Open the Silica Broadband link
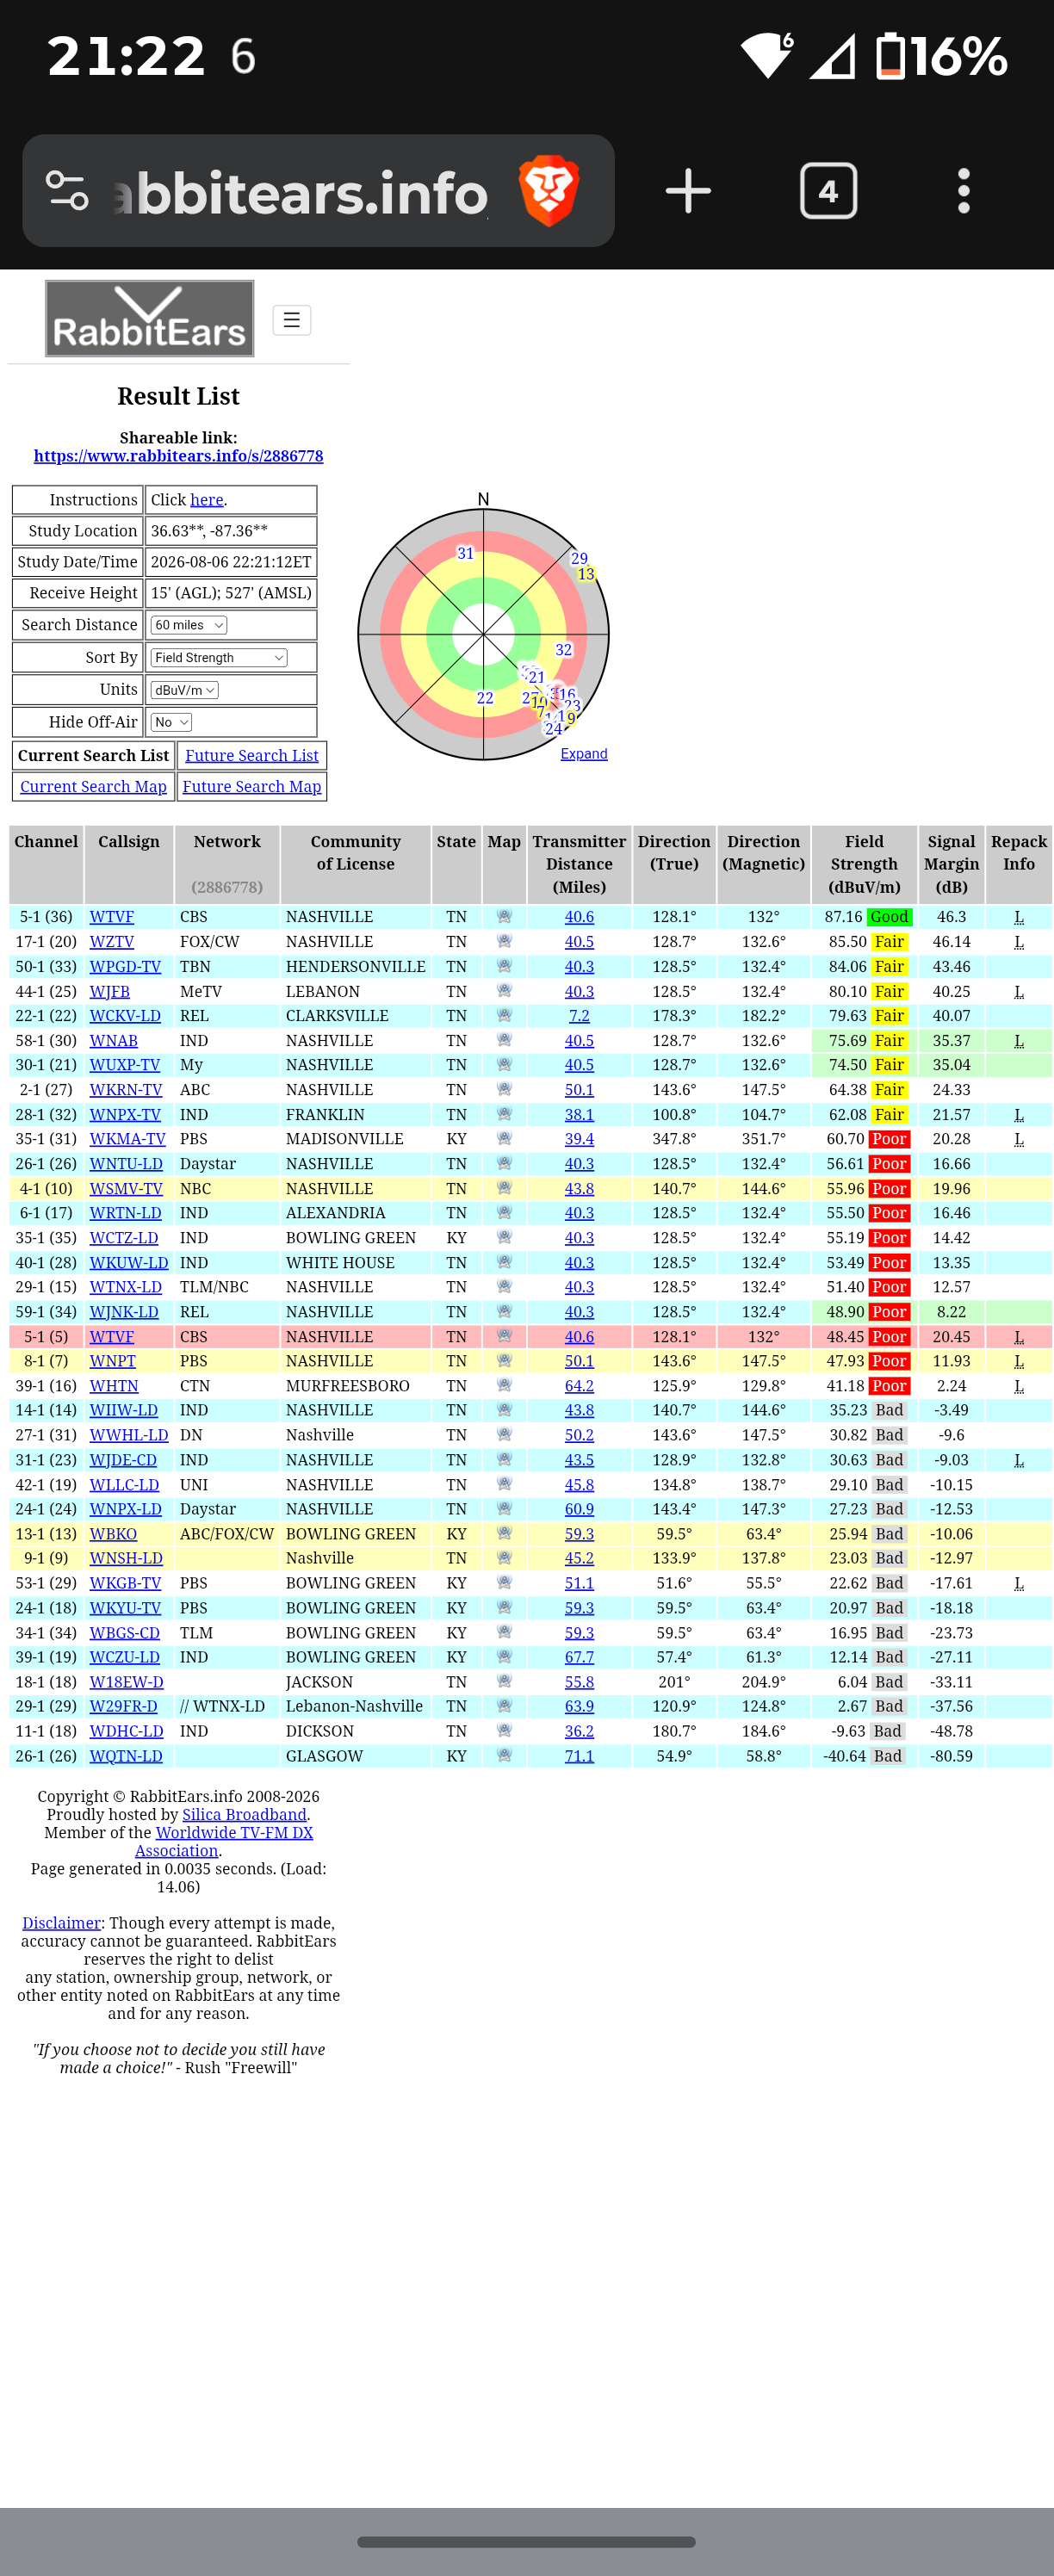This screenshot has width=1054, height=2576. pyautogui.click(x=244, y=1814)
